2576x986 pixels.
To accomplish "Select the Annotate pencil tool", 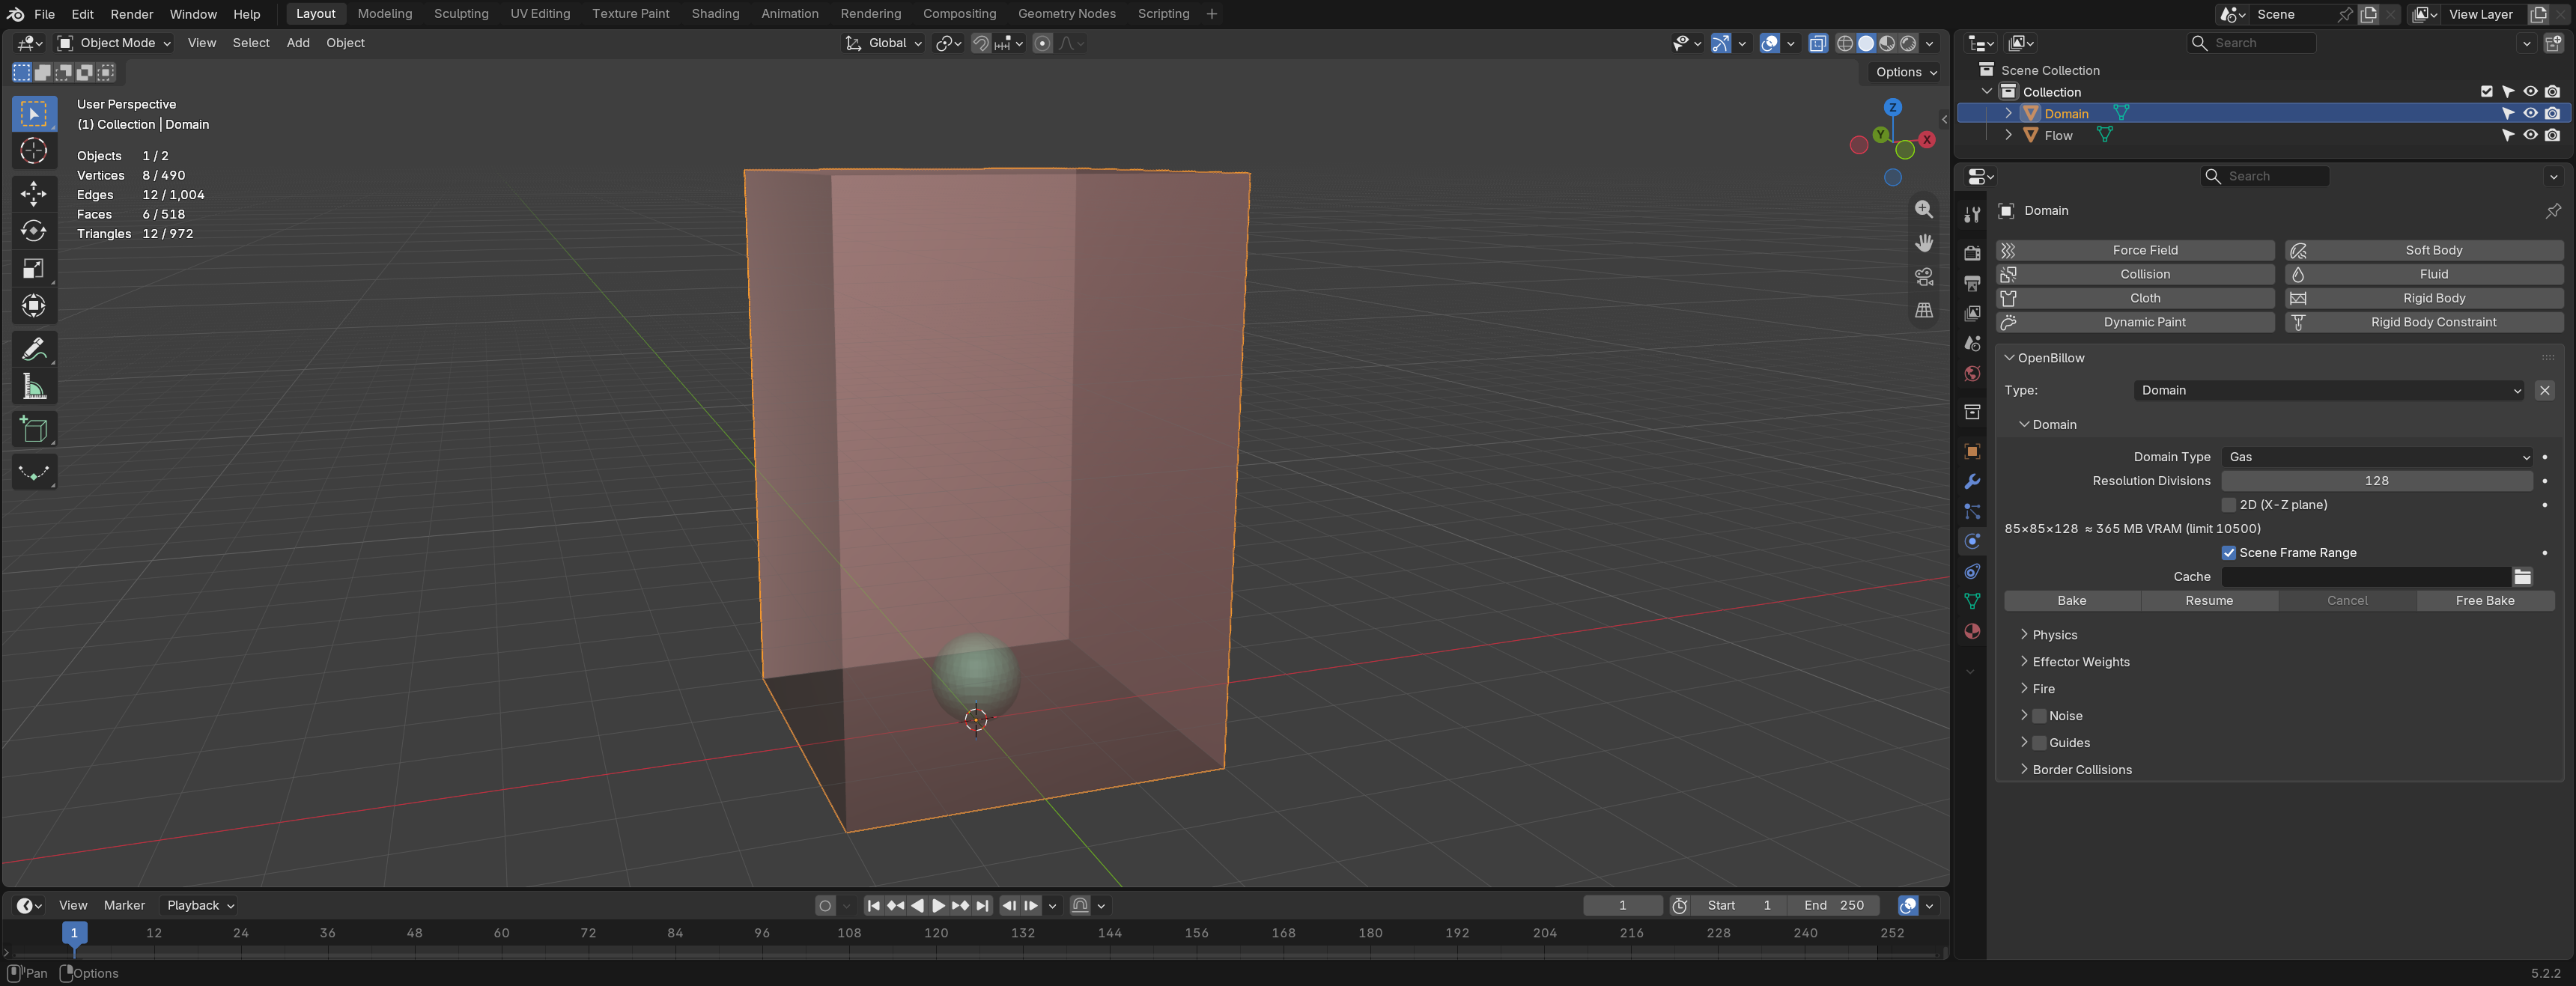I will 34,349.
